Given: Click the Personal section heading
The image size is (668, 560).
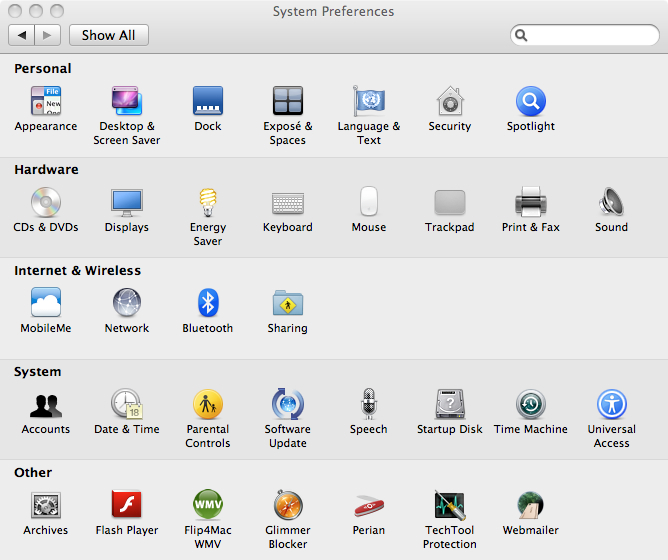Looking at the screenshot, I should tap(43, 69).
